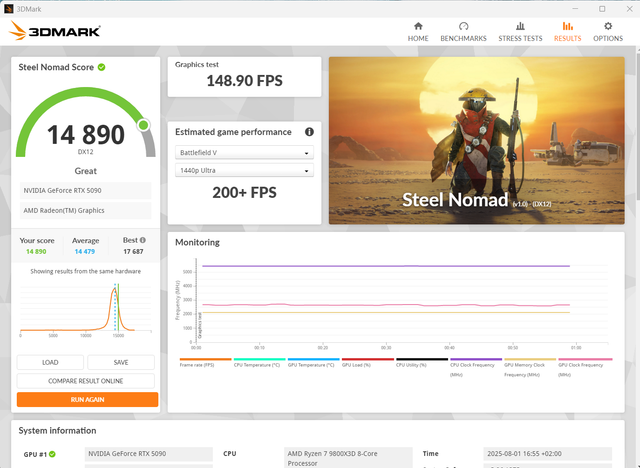Viewport: 640px width, 468px height.
Task: Click the 3DMark logo
Action: click(x=55, y=31)
